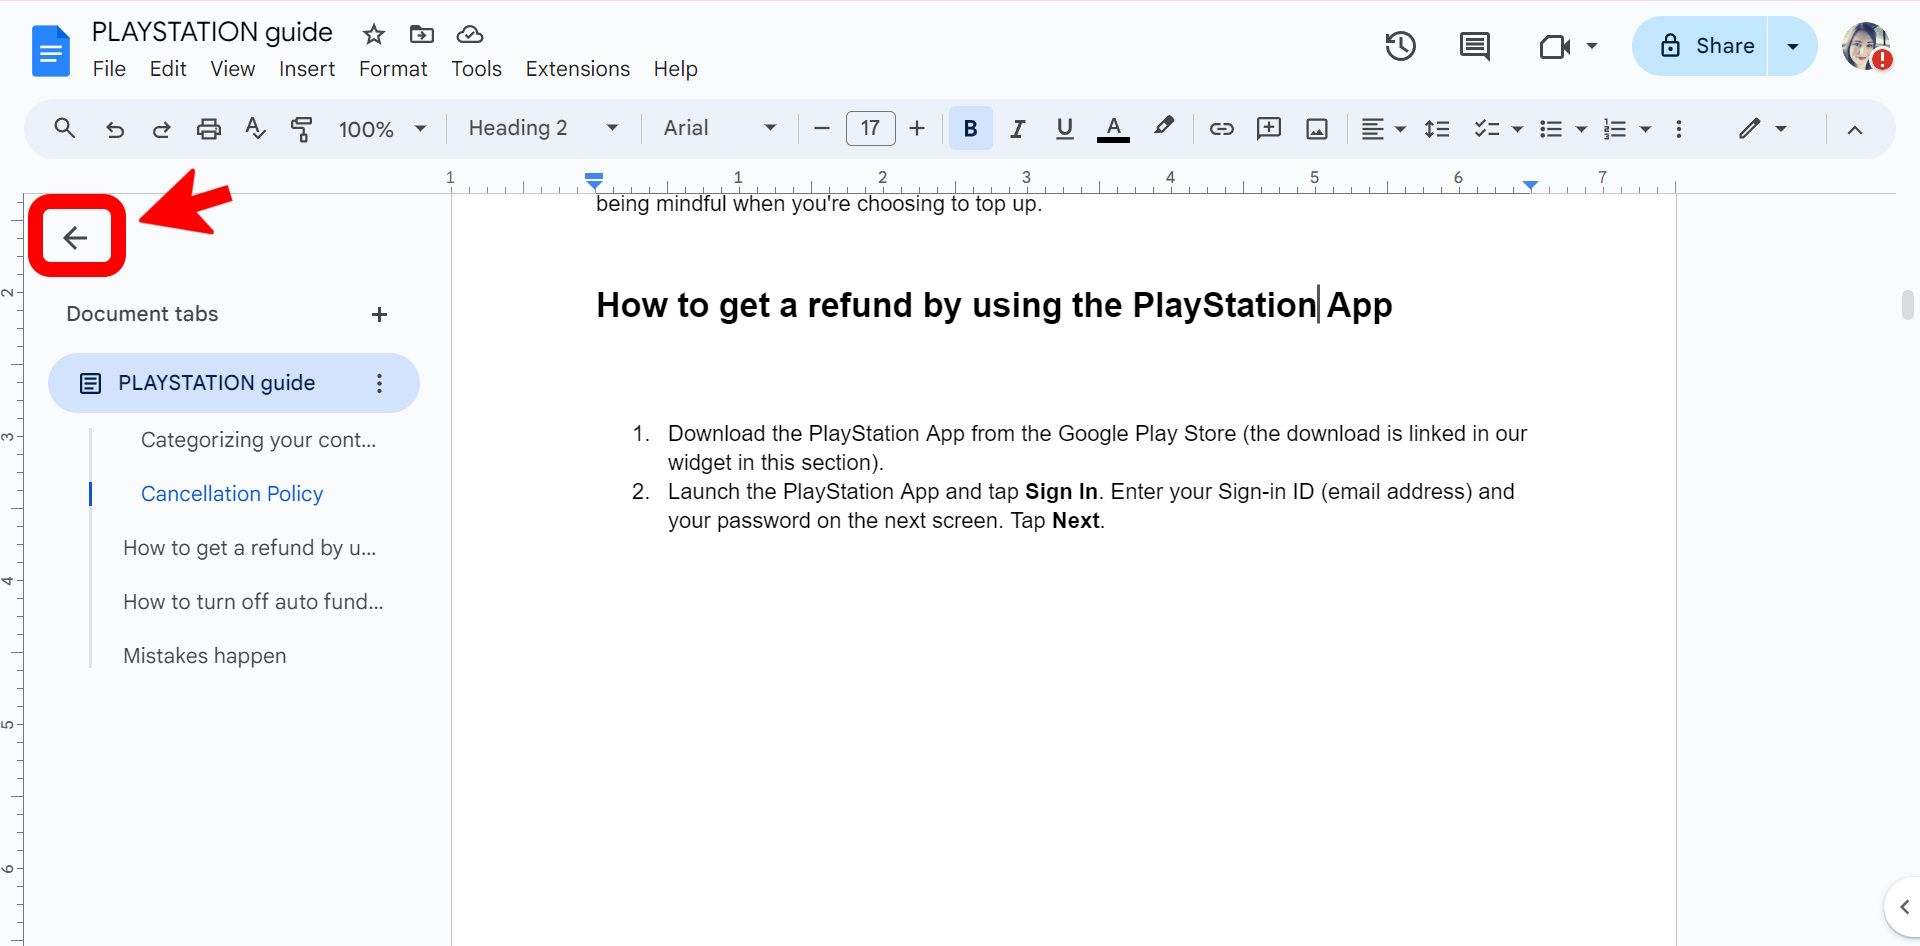This screenshot has width=1920, height=946.
Task: Add a comment via toolbar icon
Action: 1269,129
